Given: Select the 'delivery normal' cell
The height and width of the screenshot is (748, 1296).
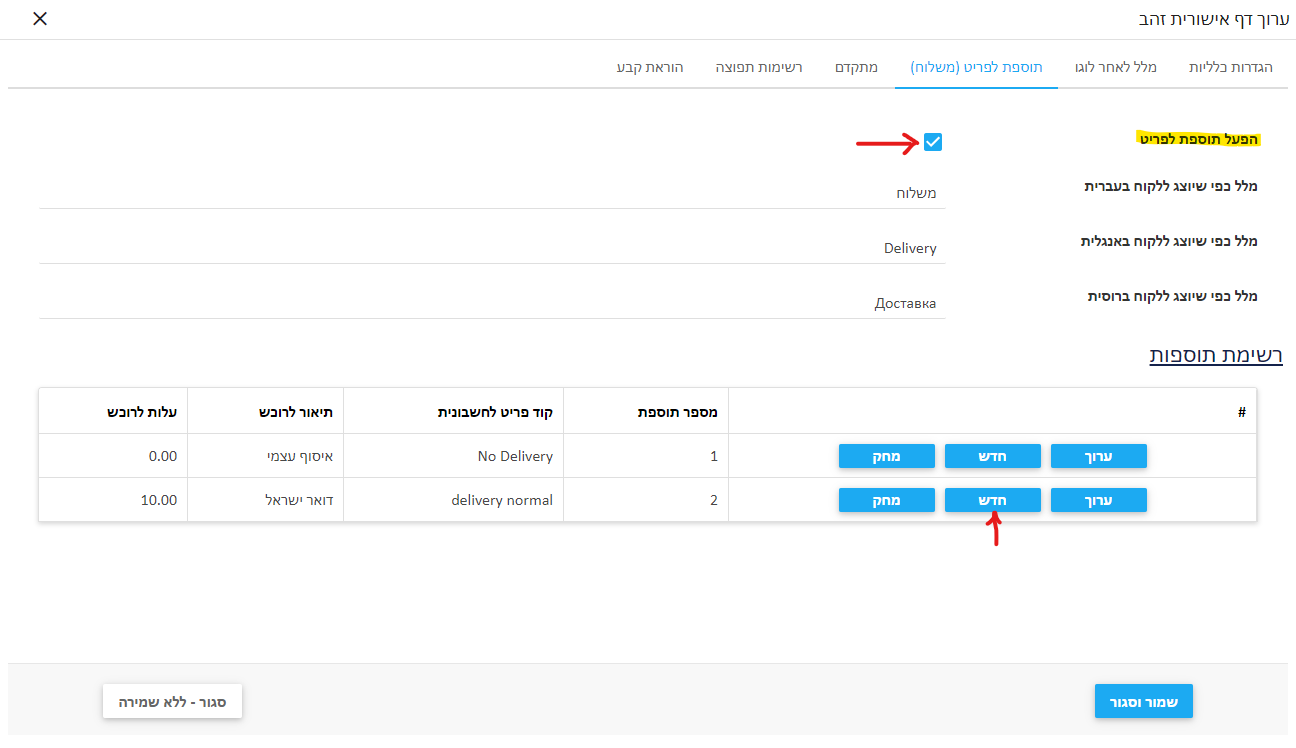Looking at the screenshot, I should click(x=454, y=500).
